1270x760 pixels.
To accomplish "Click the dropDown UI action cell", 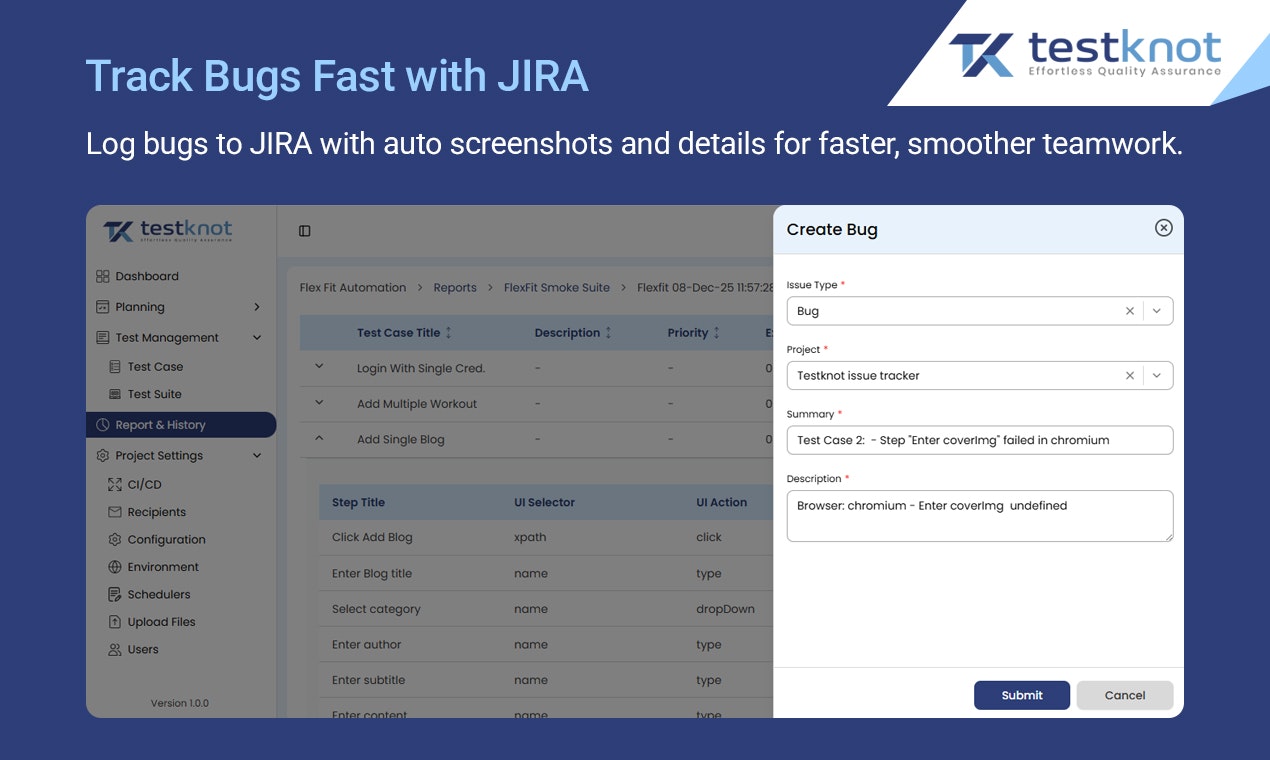I will click(725, 609).
